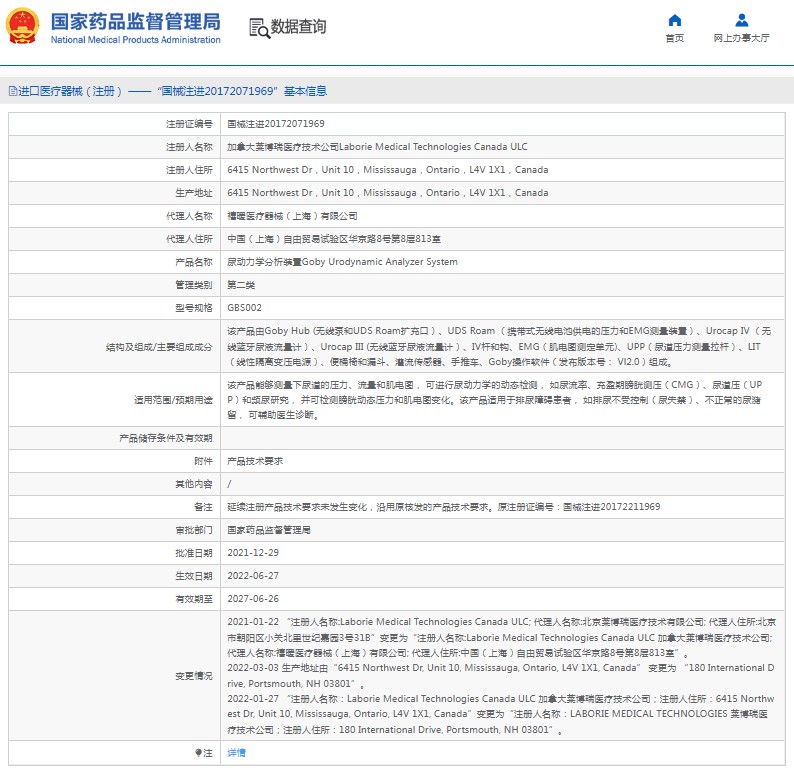Click the 备注 remark value text

(x=444, y=507)
